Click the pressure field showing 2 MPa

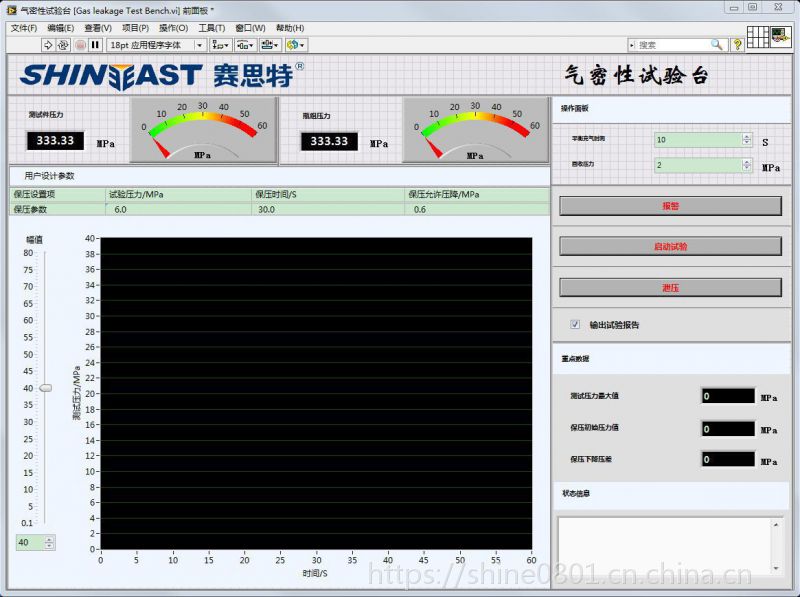(x=697, y=165)
